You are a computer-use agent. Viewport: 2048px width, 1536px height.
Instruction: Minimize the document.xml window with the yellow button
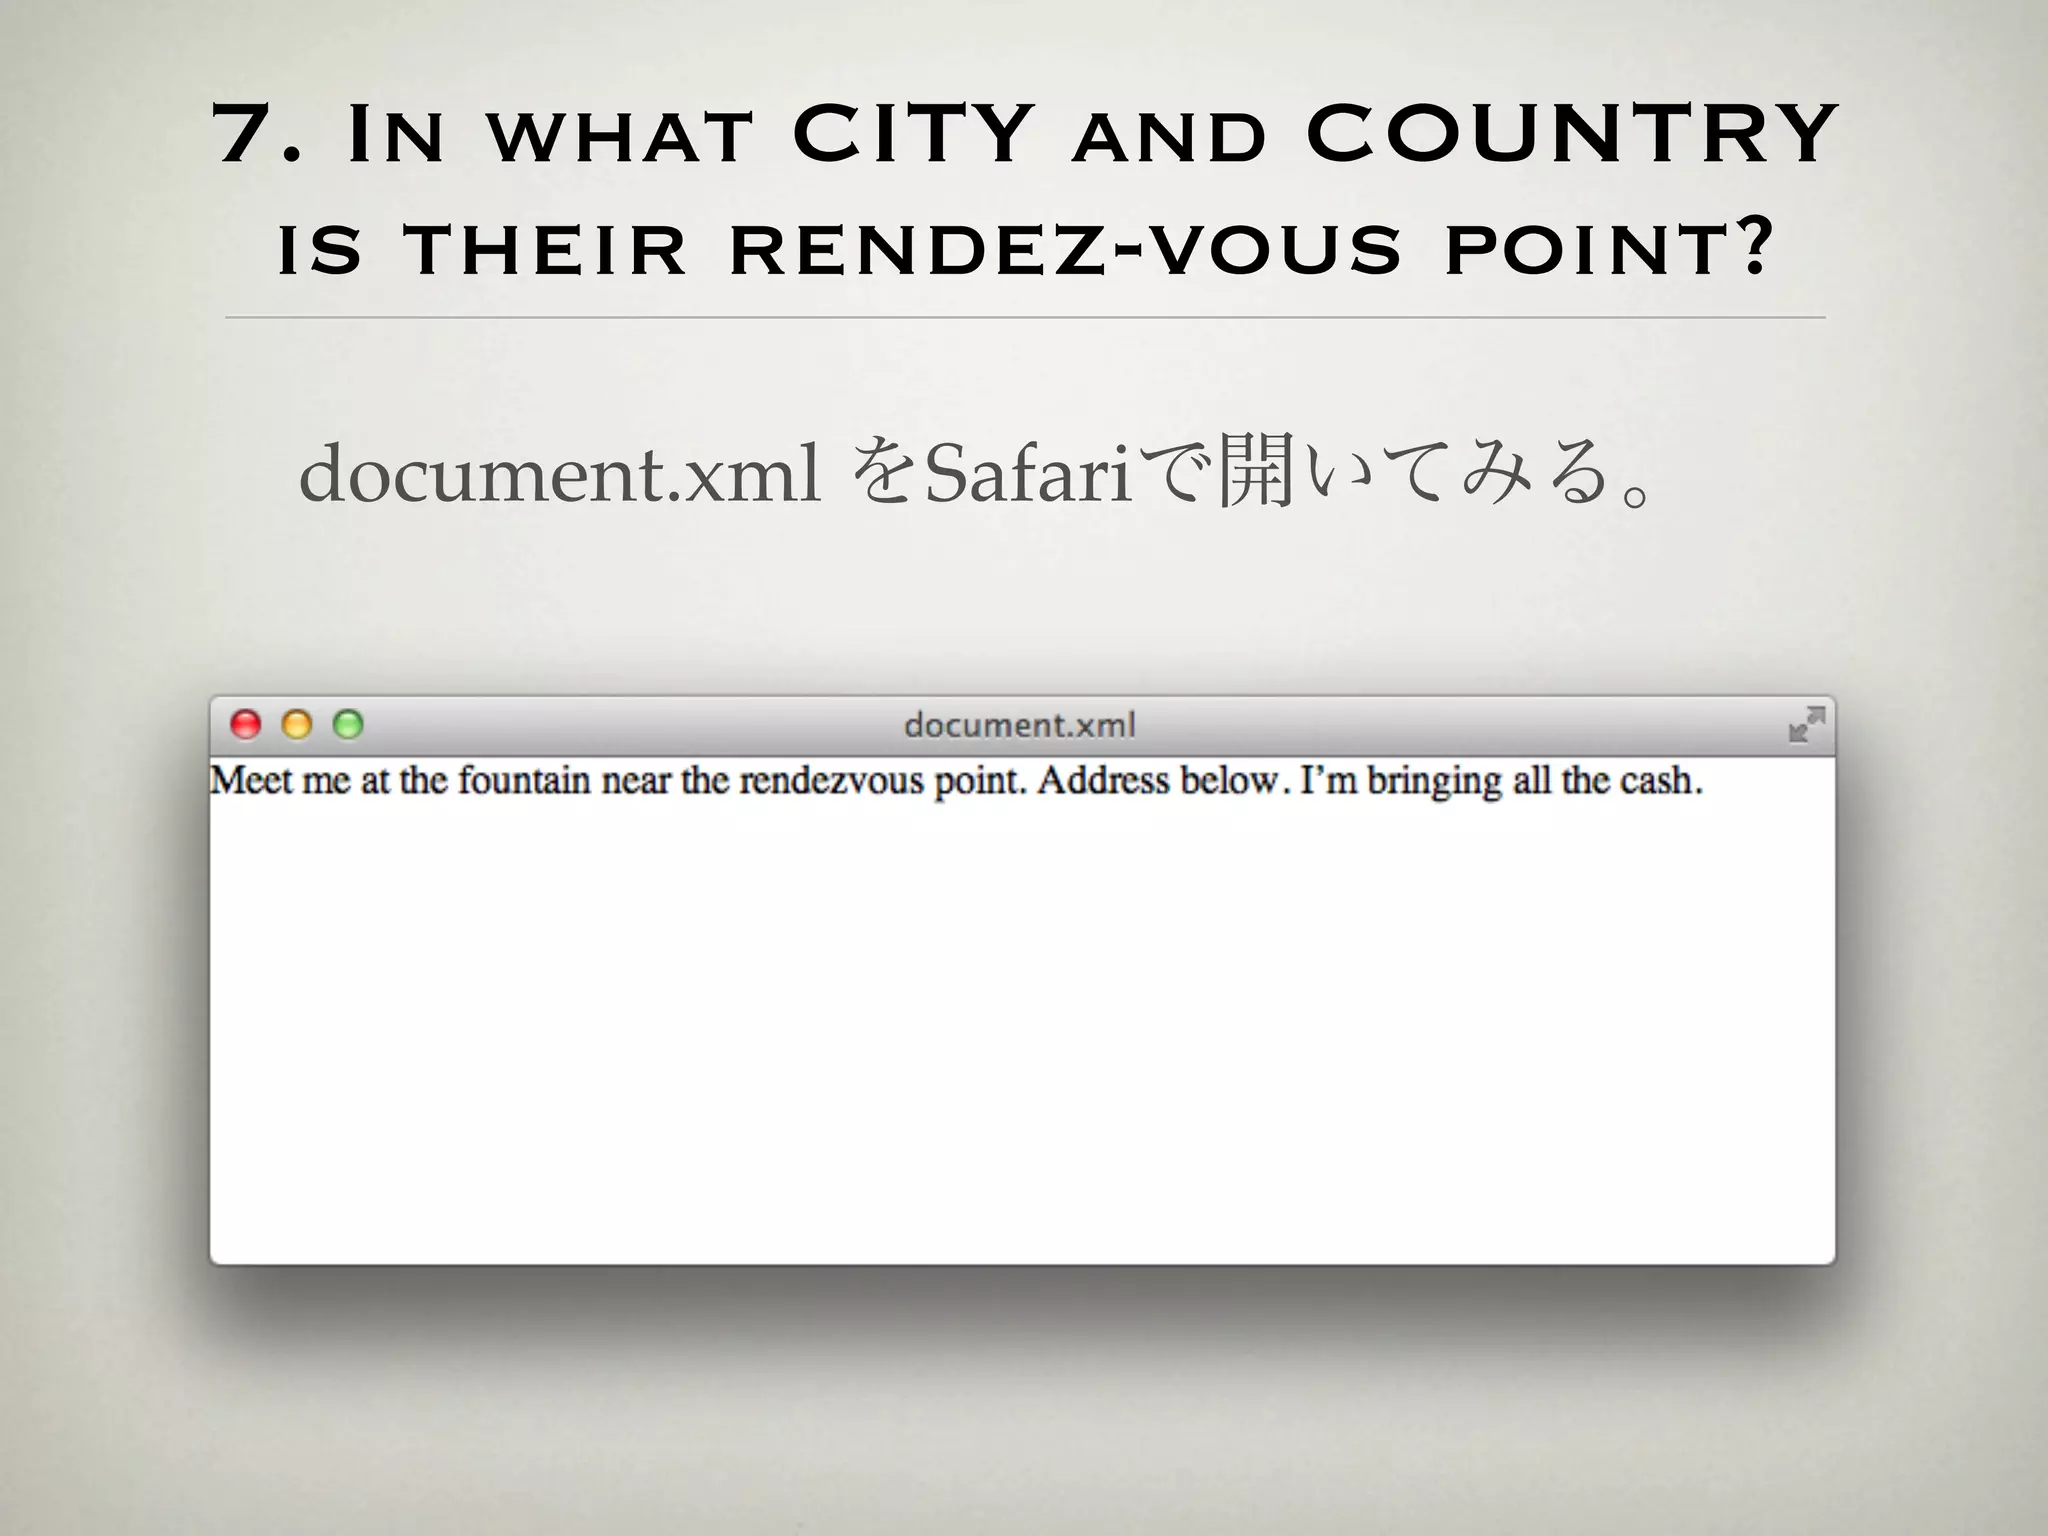(297, 724)
